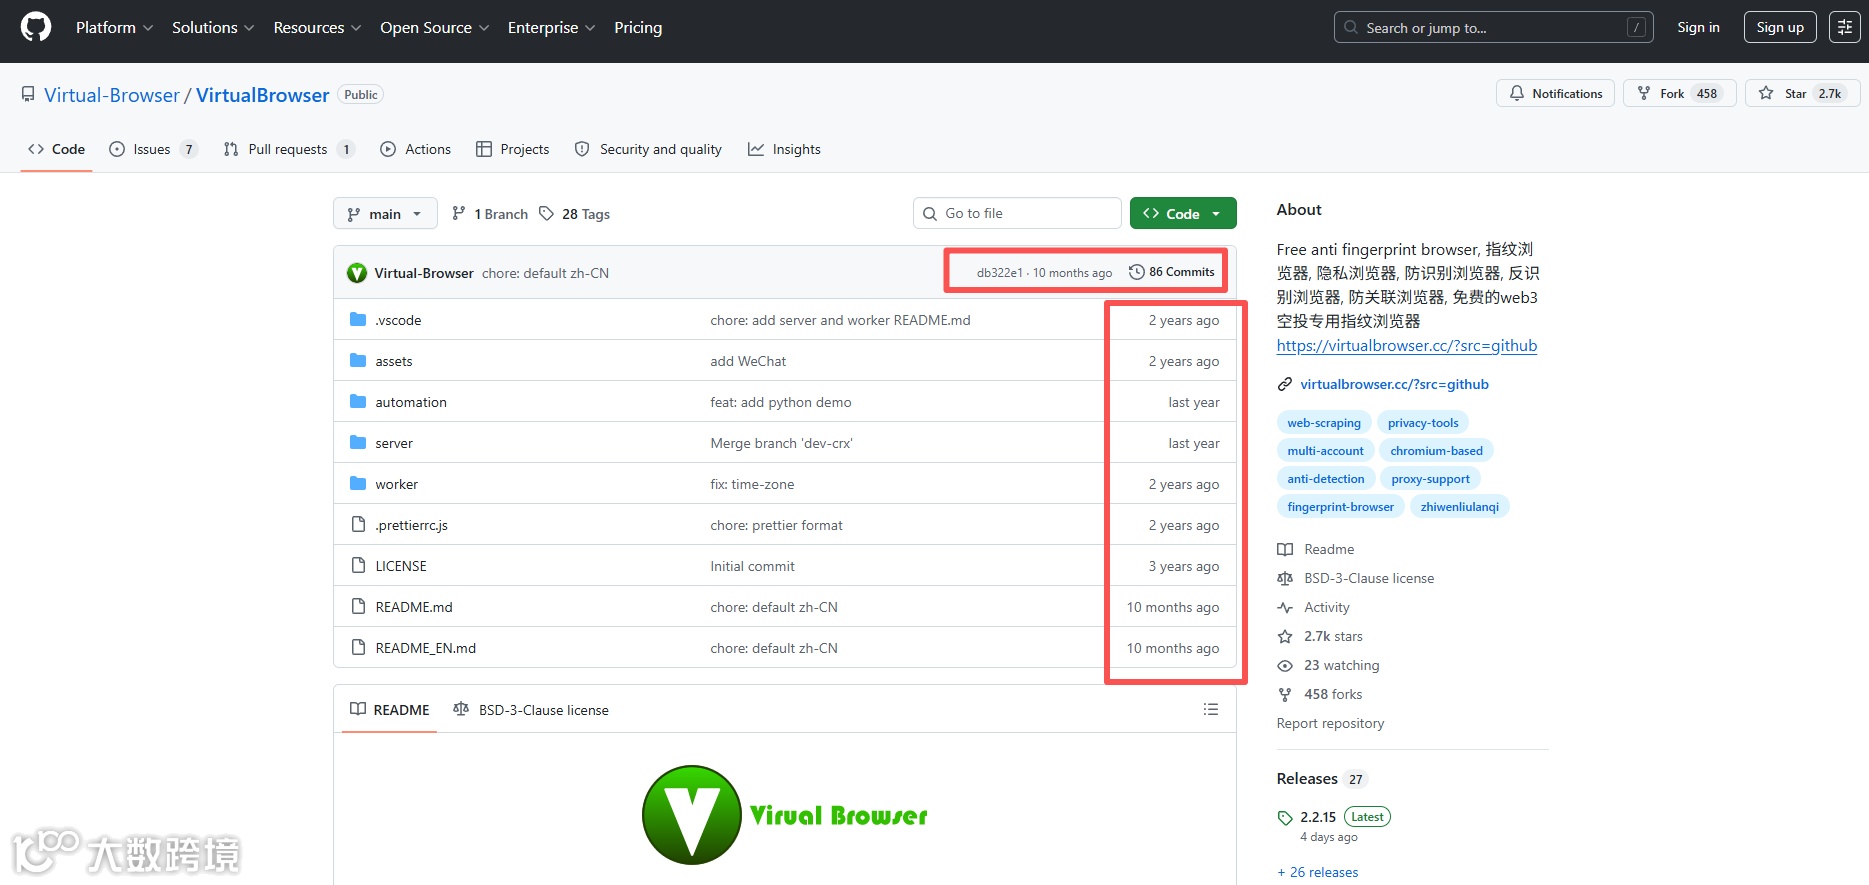Open the Readme sidebar link

1316,549
